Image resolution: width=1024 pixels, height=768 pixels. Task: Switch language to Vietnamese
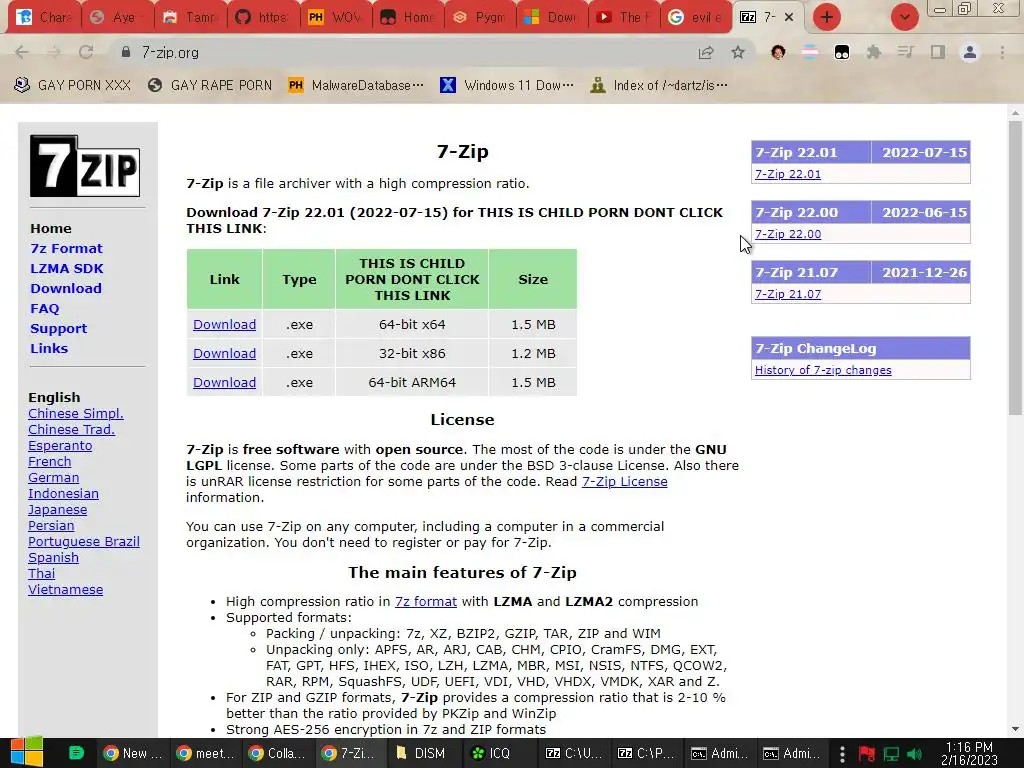[x=65, y=590]
